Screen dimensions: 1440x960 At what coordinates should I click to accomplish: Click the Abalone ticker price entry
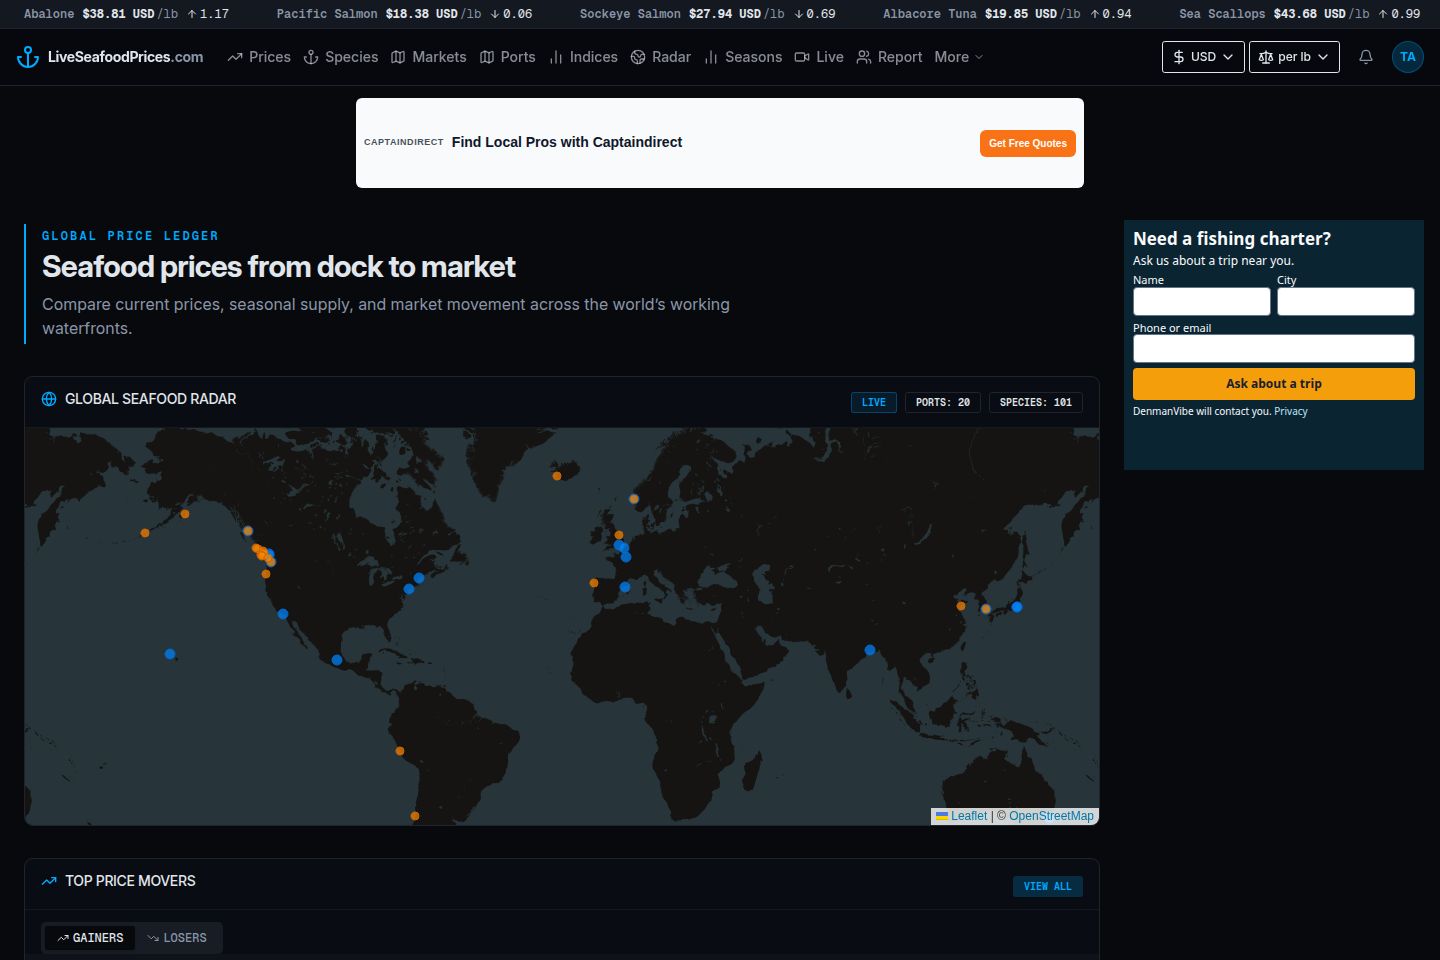tap(126, 14)
